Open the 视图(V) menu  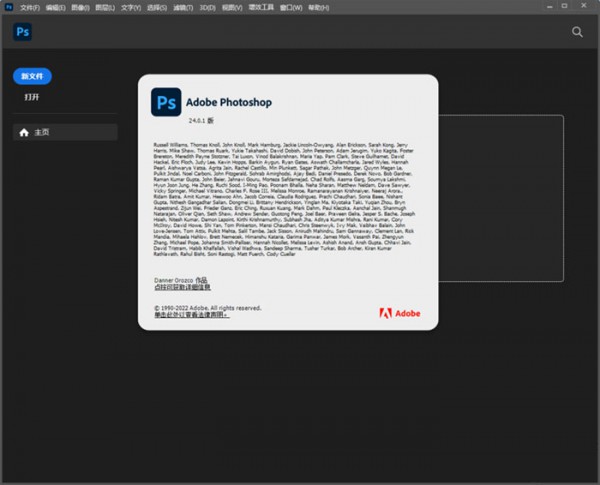pos(232,8)
